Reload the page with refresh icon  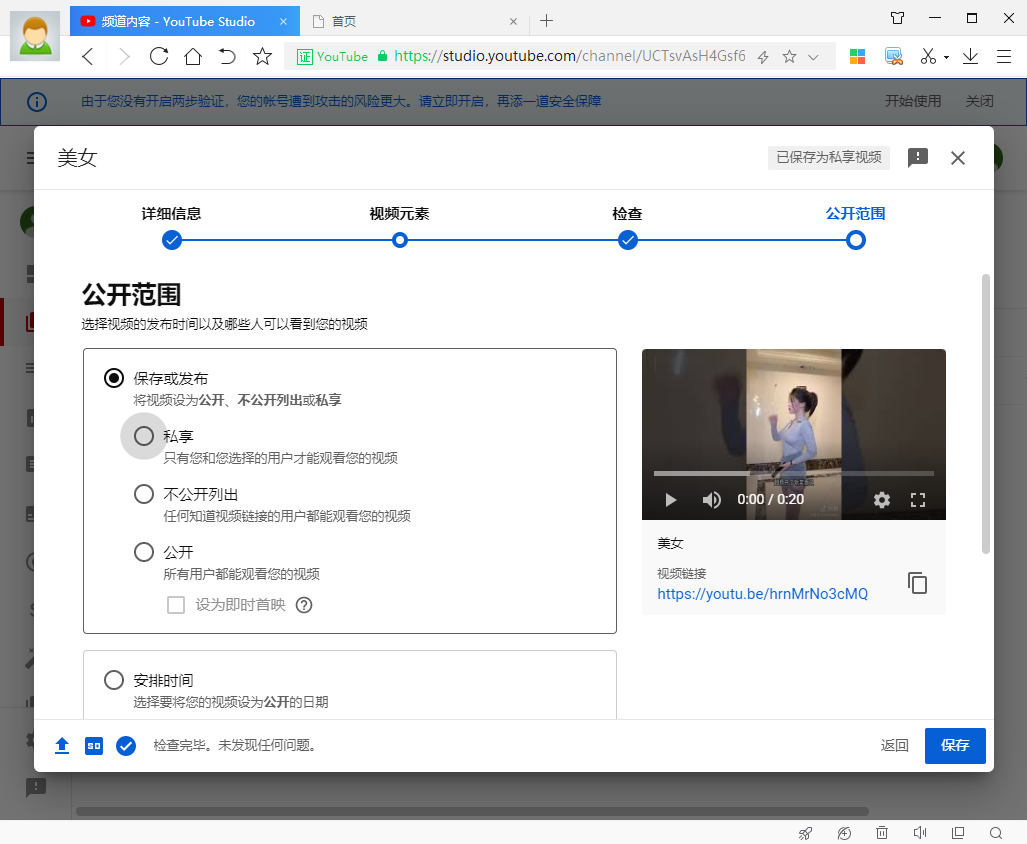[x=159, y=56]
